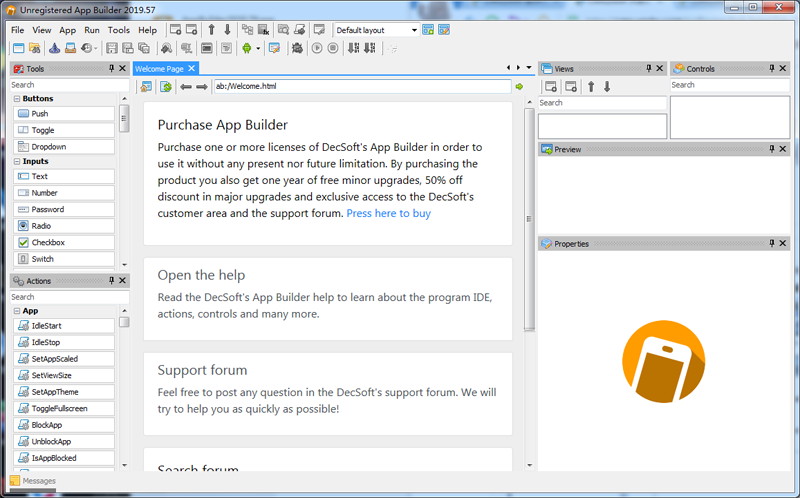
Task: Toggle the pin on the Controls panel
Action: coord(771,68)
